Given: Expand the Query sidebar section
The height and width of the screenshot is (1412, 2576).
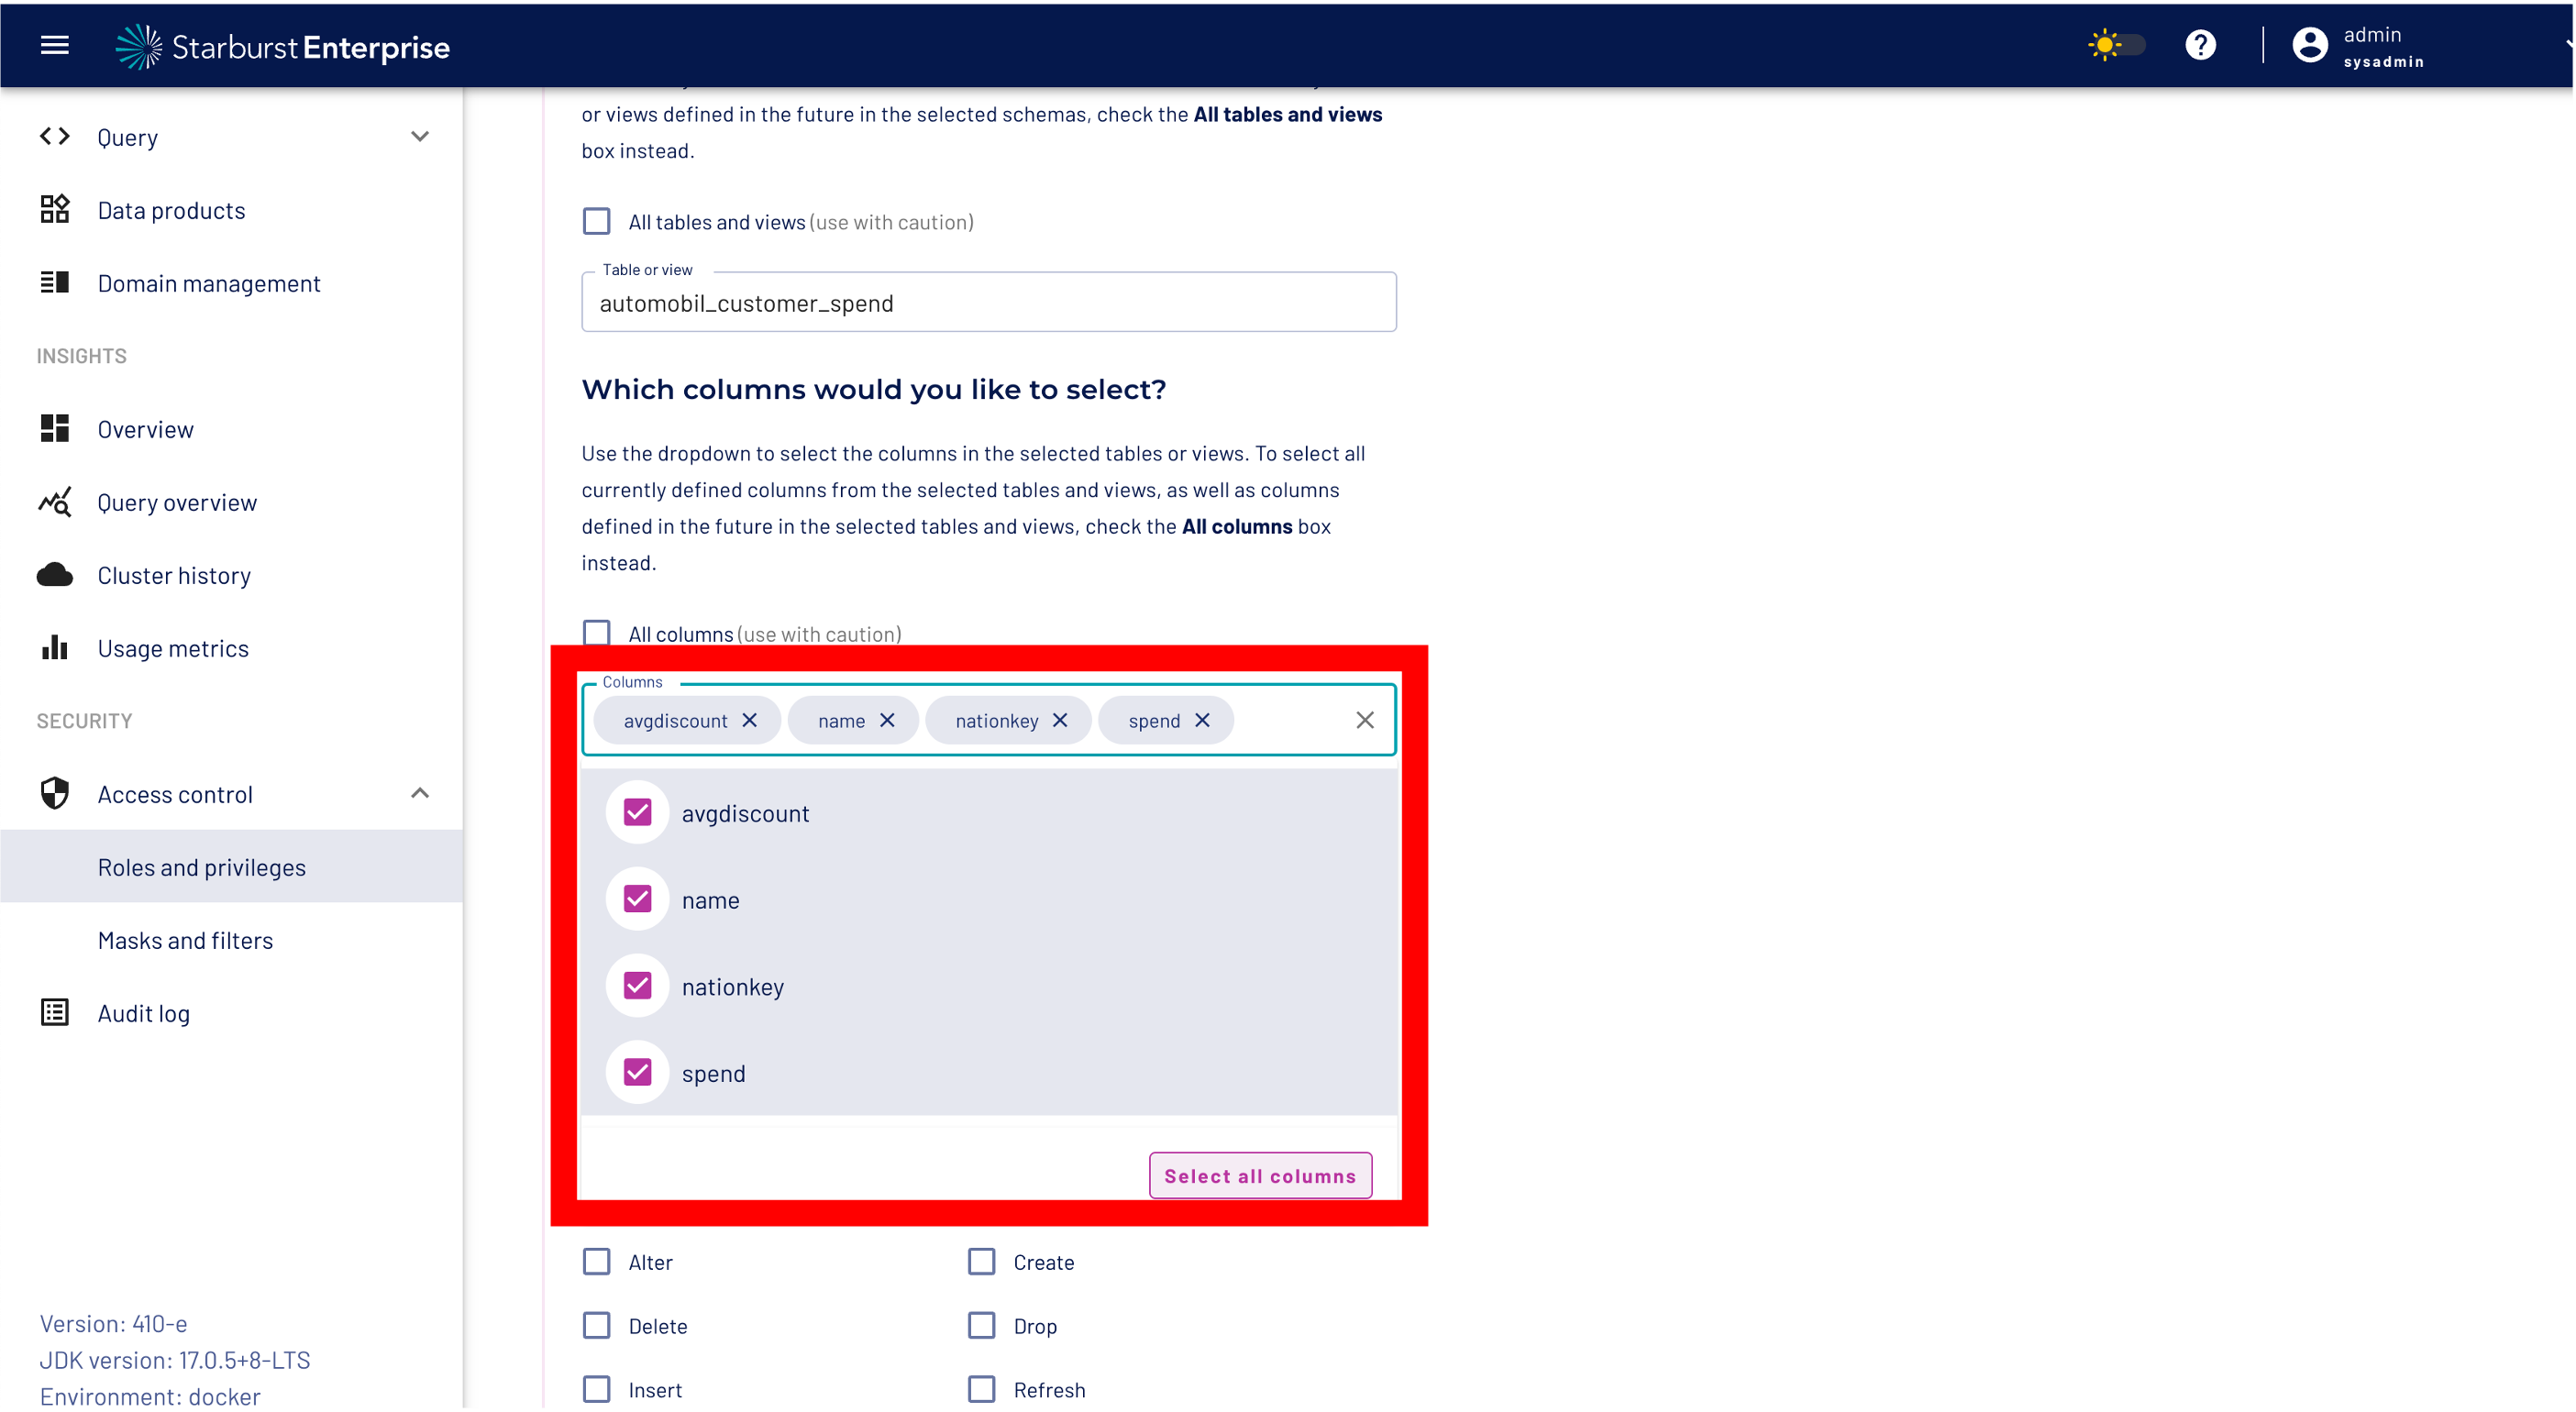Looking at the screenshot, I should (x=420, y=137).
